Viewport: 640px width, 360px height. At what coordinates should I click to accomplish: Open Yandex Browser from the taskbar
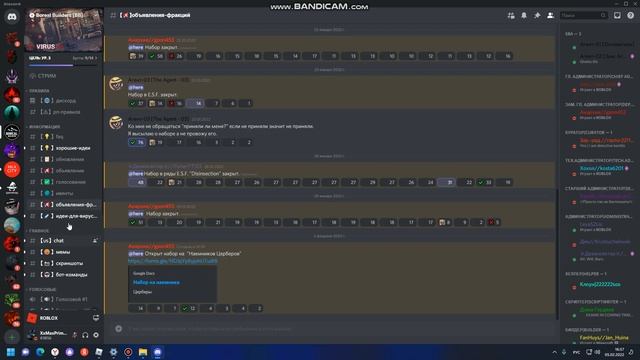[55, 352]
